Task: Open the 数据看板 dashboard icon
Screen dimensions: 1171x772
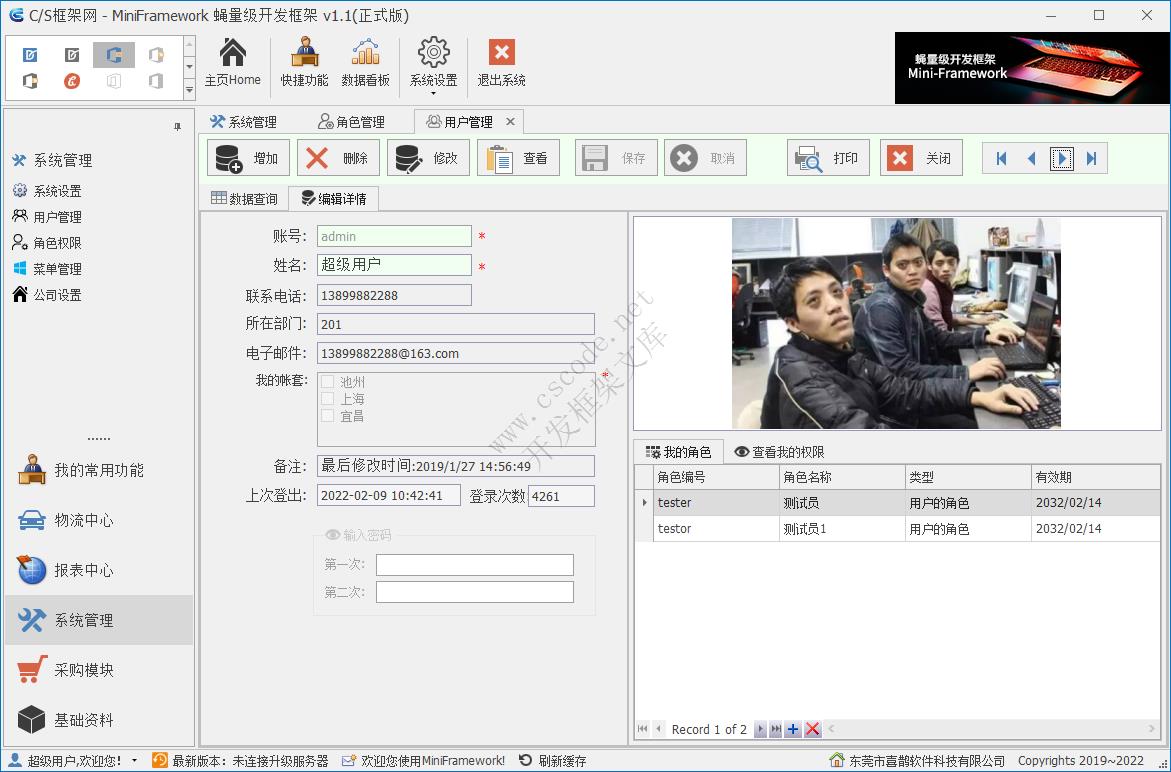Action: [366, 55]
